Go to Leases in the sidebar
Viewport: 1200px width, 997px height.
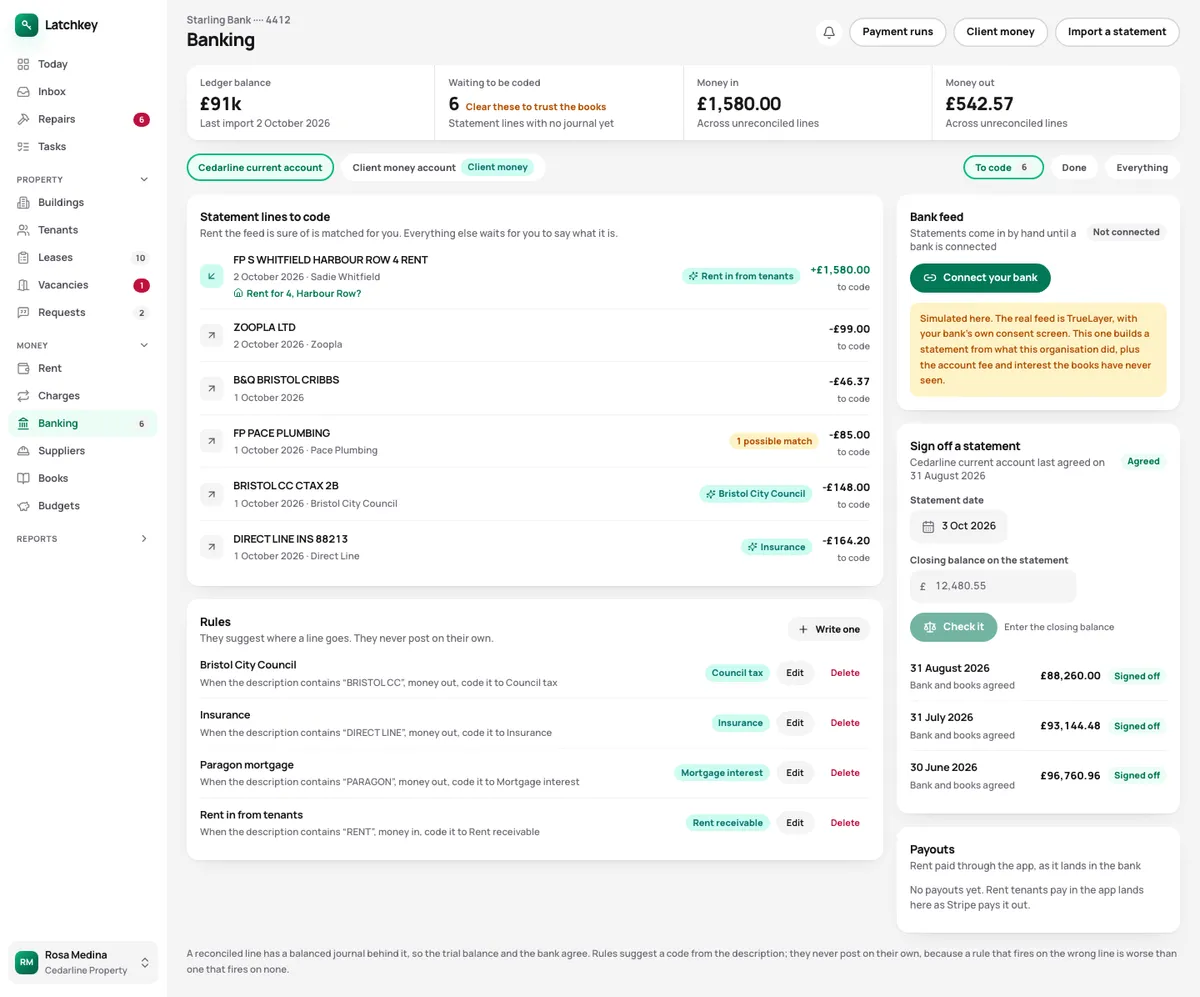point(83,257)
